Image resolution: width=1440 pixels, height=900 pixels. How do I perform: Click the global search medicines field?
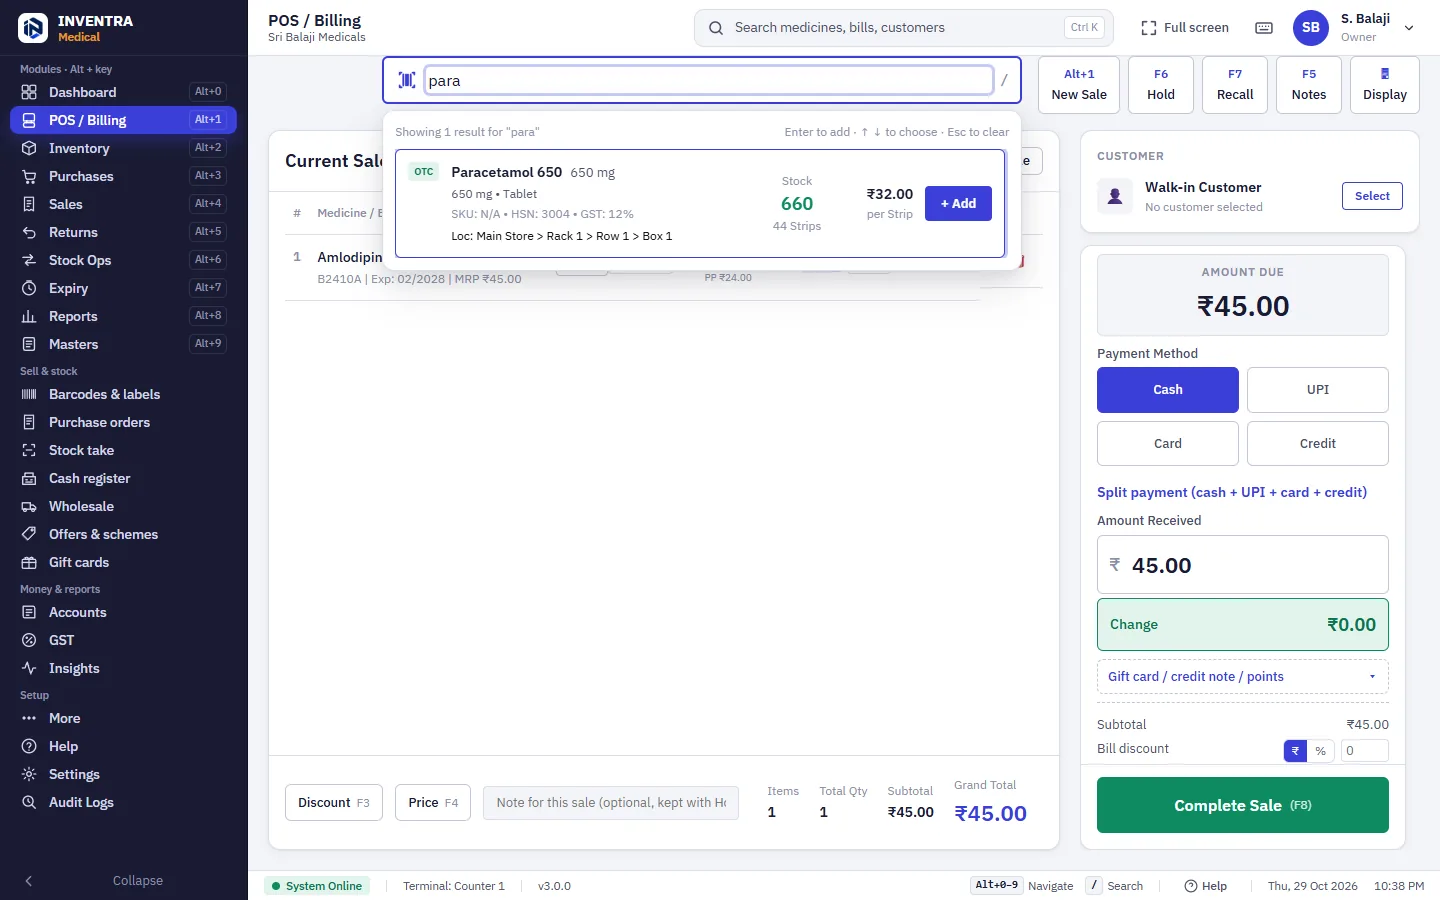point(904,28)
